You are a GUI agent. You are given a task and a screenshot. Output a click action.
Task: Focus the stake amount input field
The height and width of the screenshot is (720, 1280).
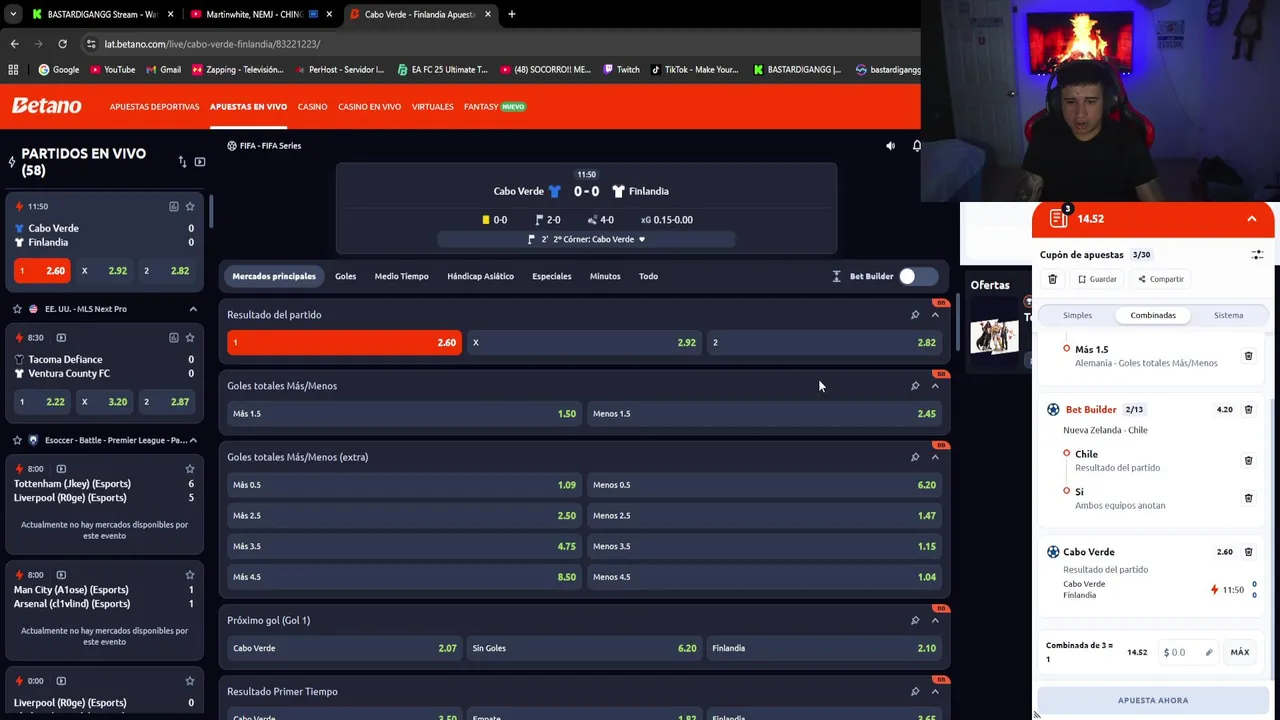click(1188, 653)
